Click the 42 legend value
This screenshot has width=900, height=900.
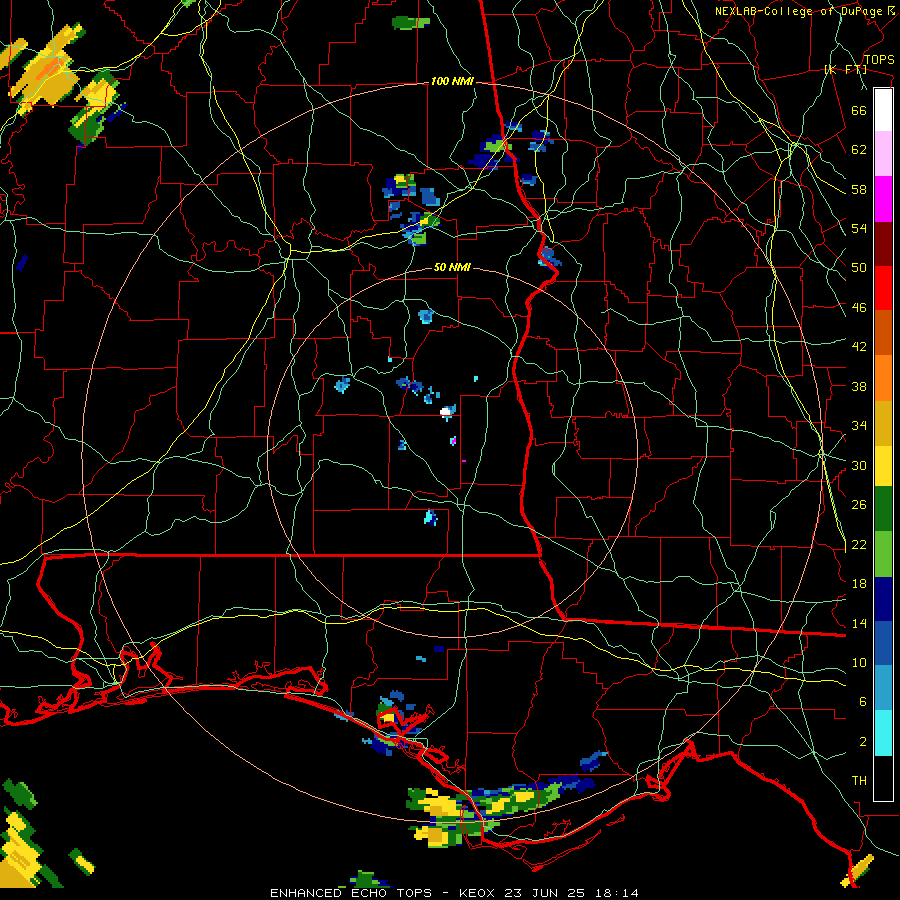click(859, 347)
